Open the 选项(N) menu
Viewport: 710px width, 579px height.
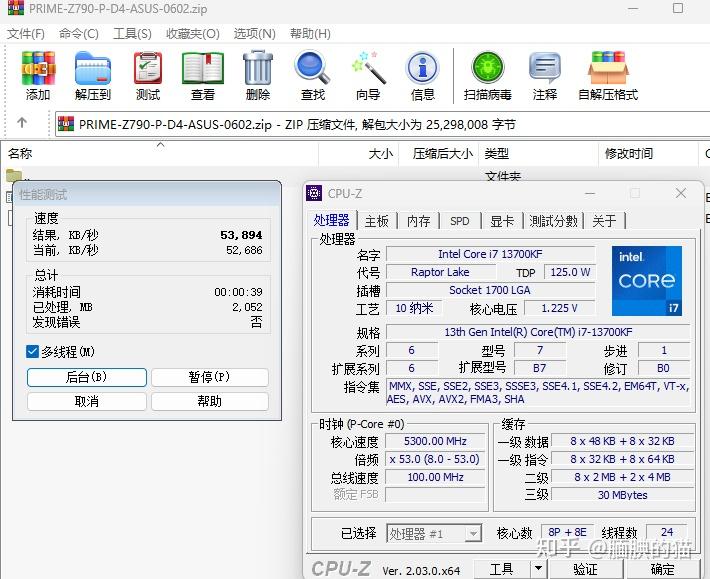tap(254, 34)
